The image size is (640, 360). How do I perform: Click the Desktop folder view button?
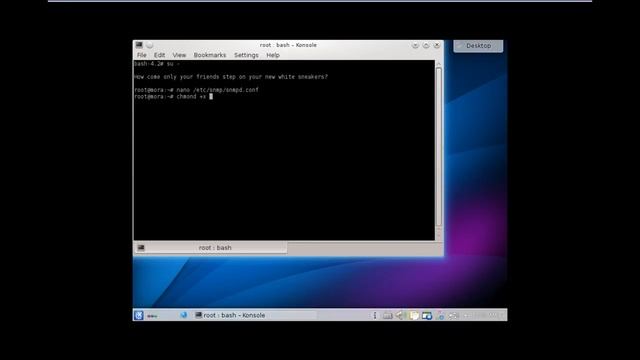pos(478,46)
